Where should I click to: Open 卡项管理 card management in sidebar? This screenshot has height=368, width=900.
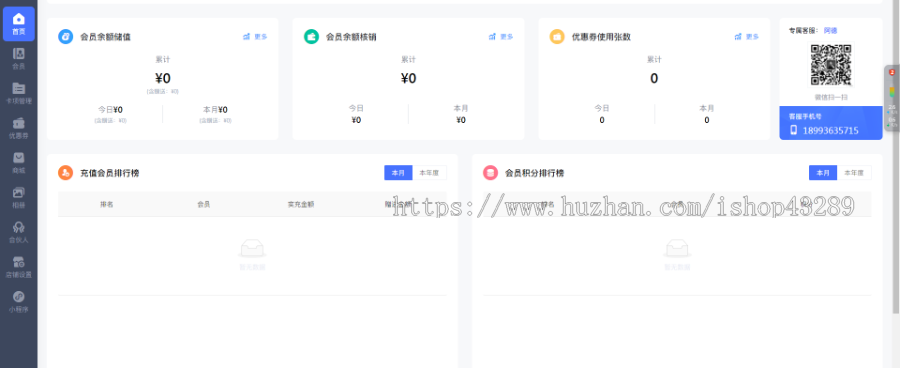point(18,94)
